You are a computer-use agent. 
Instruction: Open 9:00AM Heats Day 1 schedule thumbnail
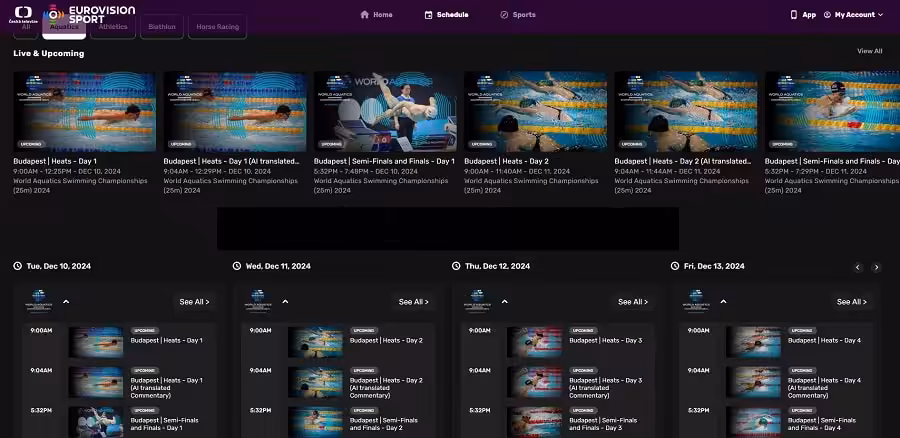coord(96,342)
